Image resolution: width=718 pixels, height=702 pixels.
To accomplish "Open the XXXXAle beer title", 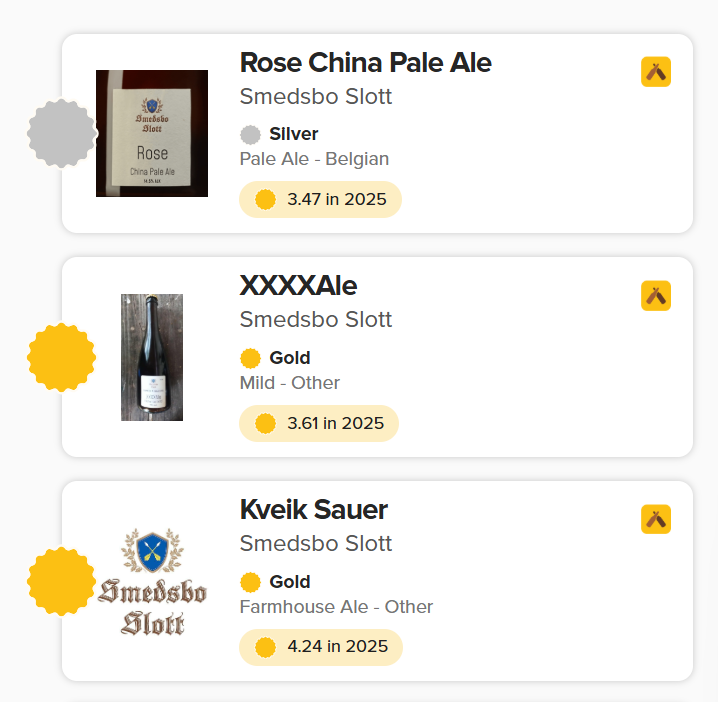I will pos(298,286).
